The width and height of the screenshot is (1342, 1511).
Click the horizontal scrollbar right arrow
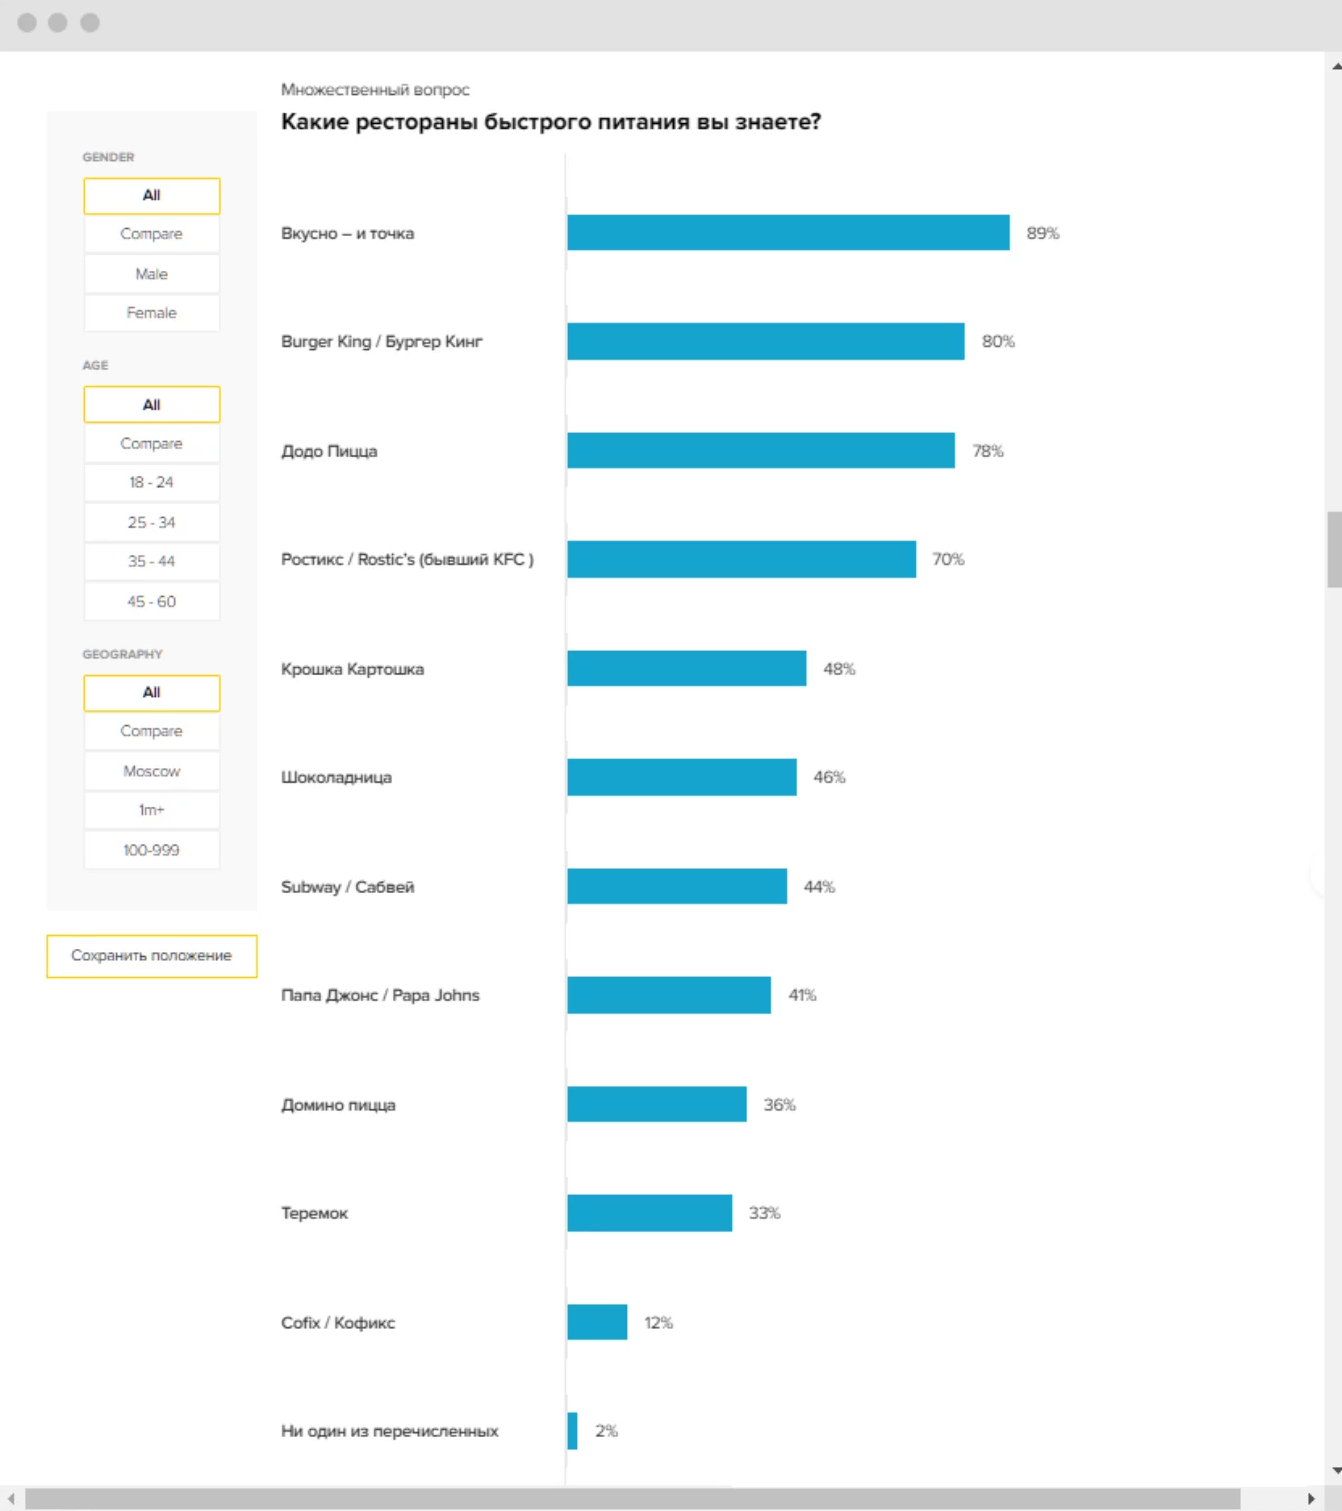tap(1311, 1499)
